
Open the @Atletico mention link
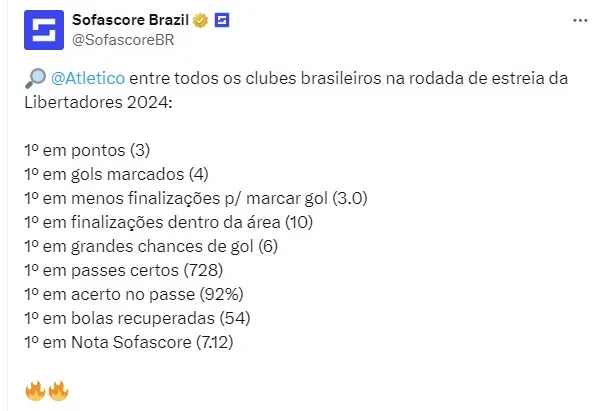(x=88, y=78)
